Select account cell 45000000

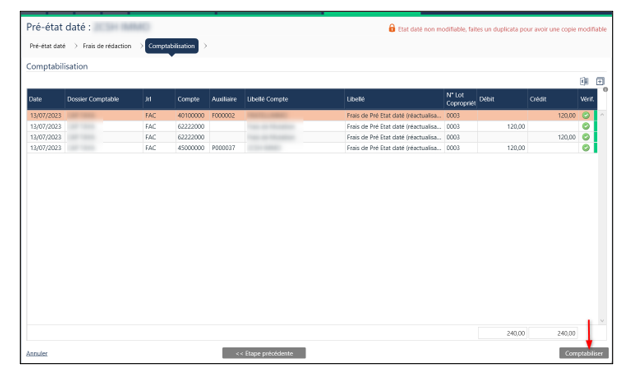[192, 148]
